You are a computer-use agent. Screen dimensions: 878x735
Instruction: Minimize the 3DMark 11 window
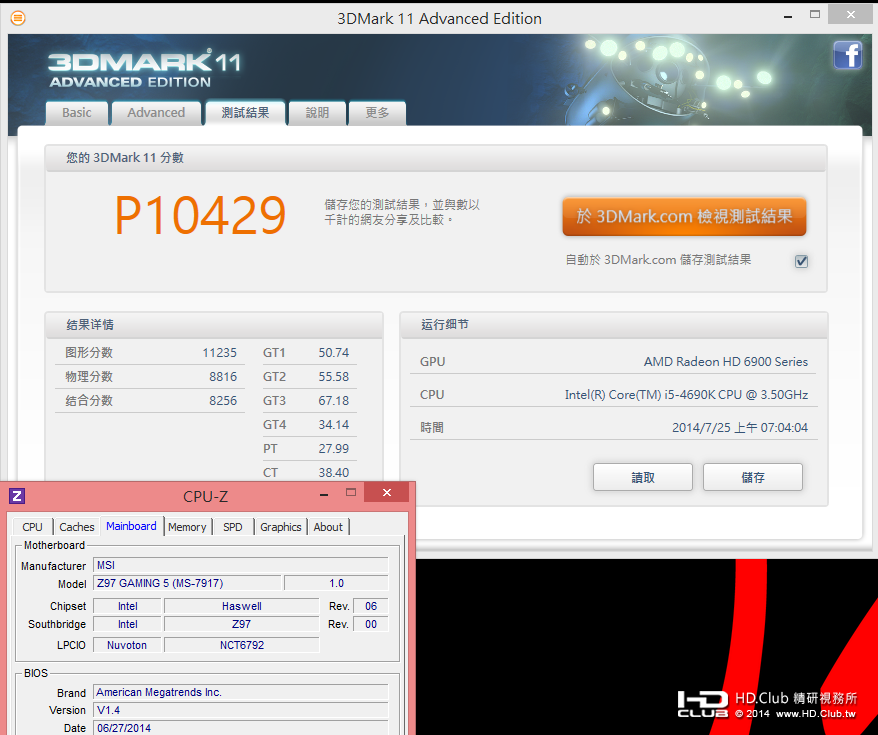click(x=788, y=17)
